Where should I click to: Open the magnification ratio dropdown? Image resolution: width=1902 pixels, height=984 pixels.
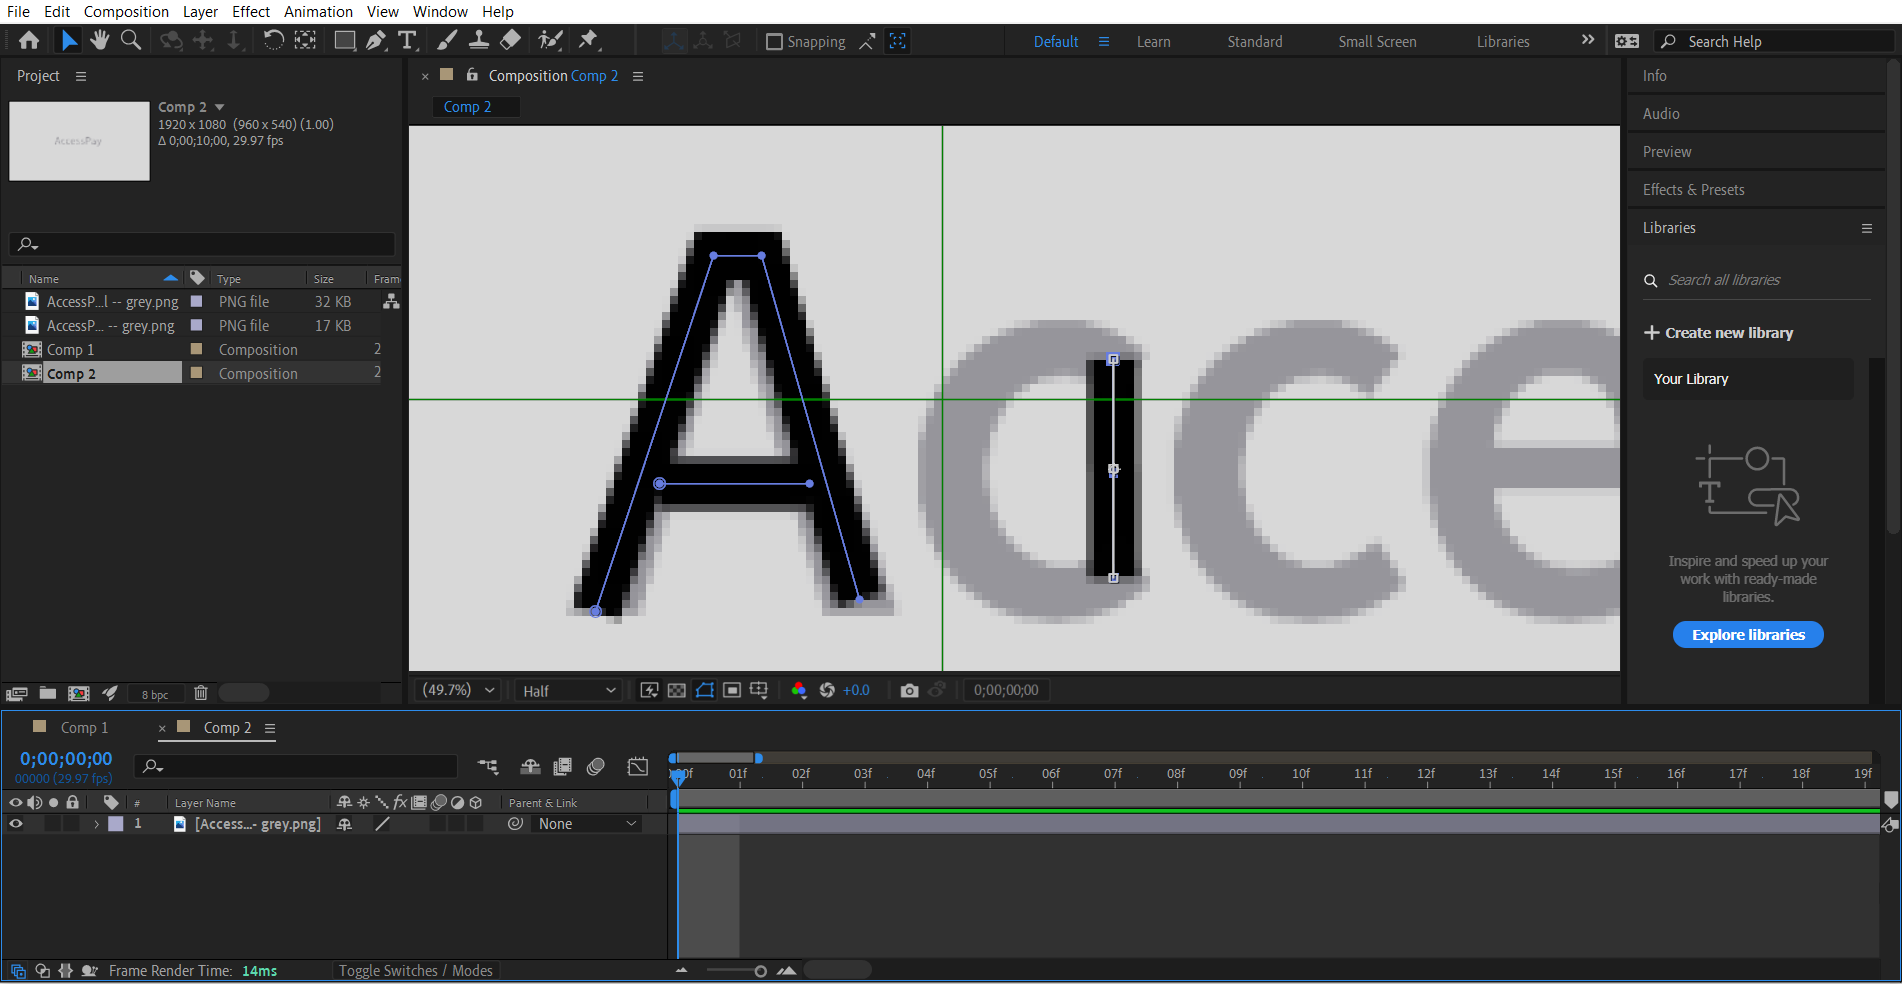coord(457,690)
